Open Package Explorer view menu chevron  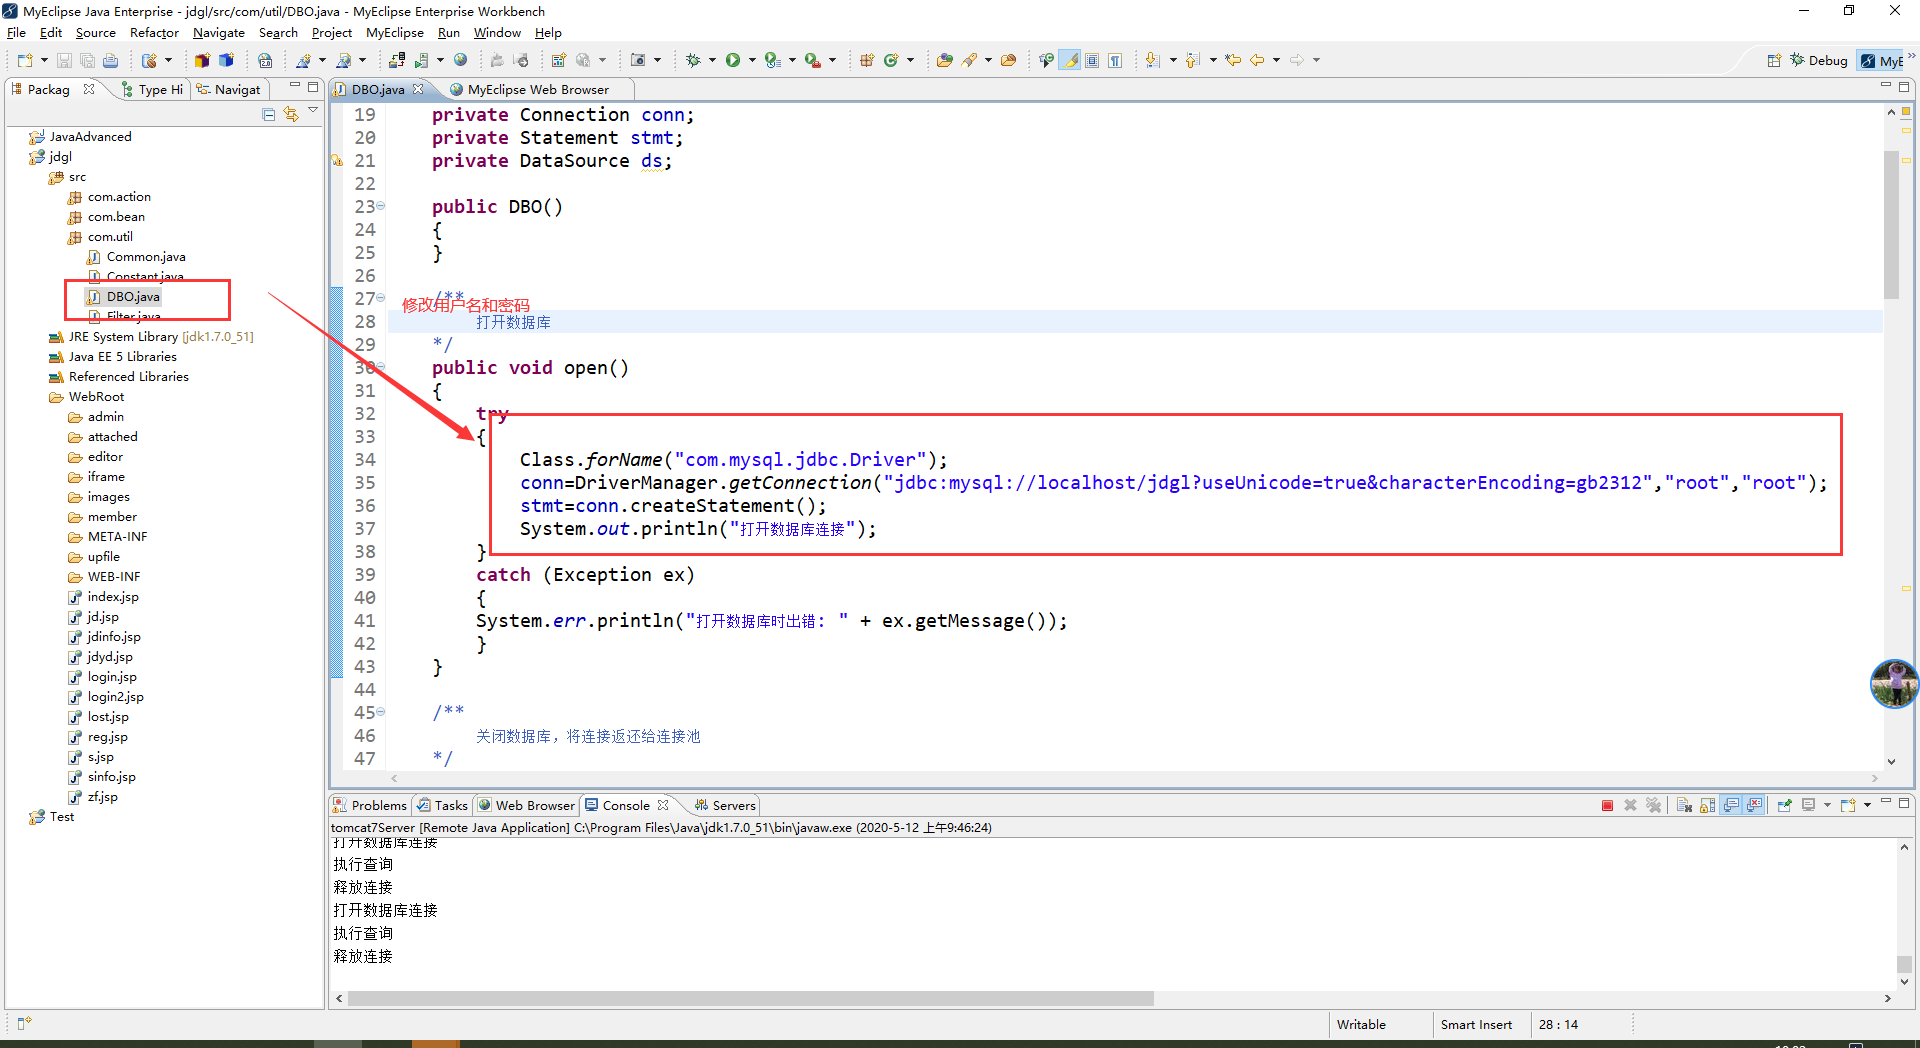tap(313, 112)
